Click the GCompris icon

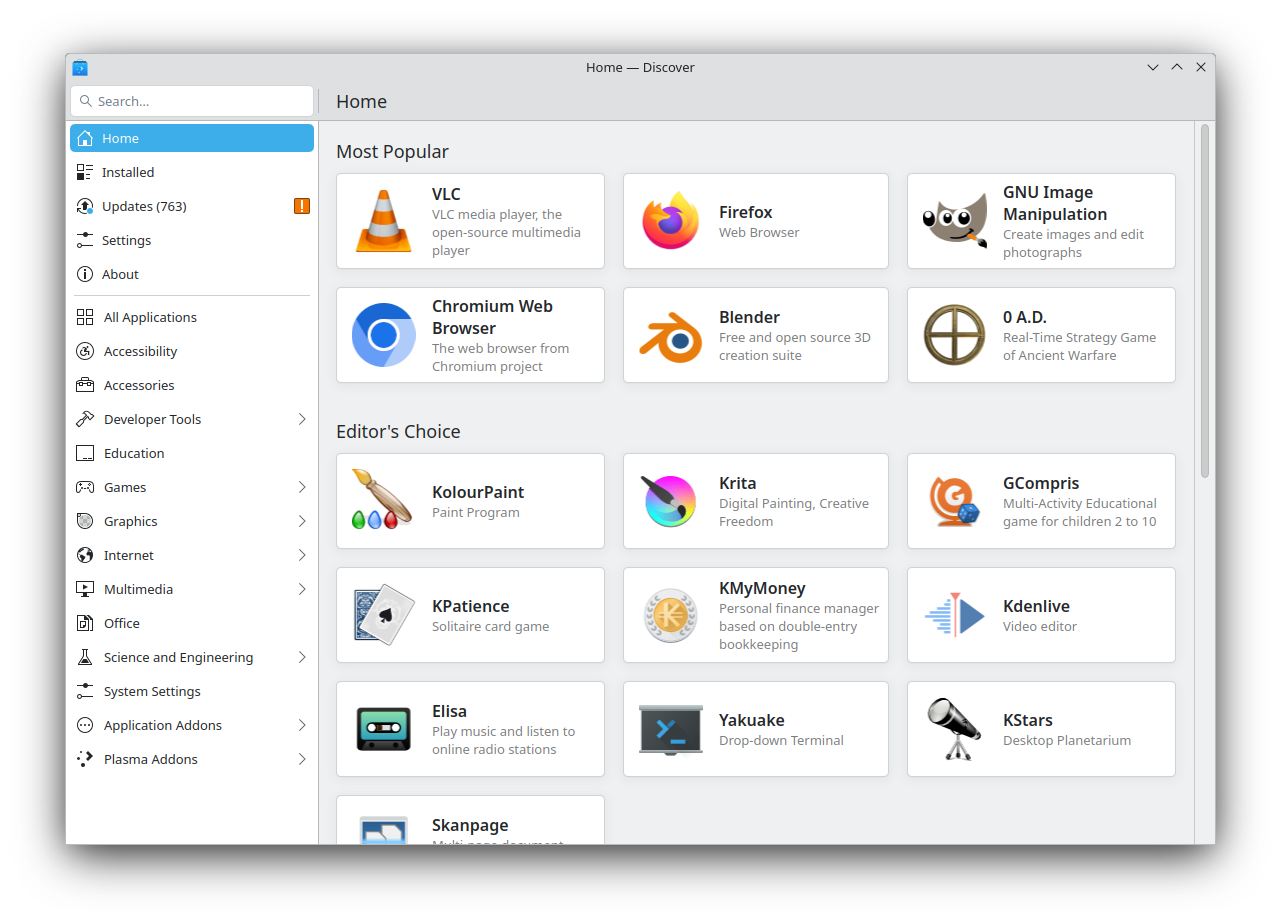click(x=955, y=501)
